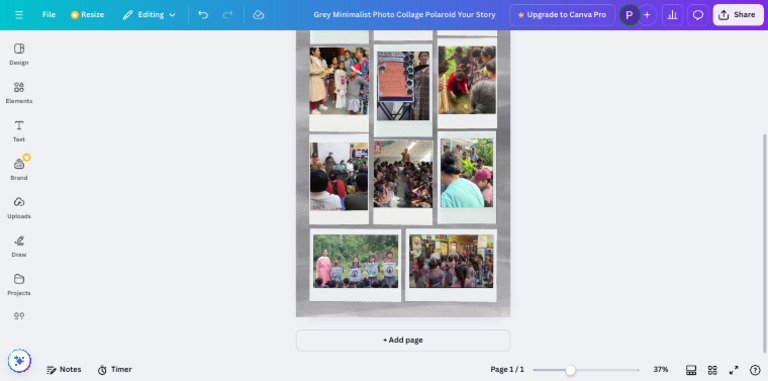Open the Elements panel
Screen dimensions: 768x381
point(19,93)
